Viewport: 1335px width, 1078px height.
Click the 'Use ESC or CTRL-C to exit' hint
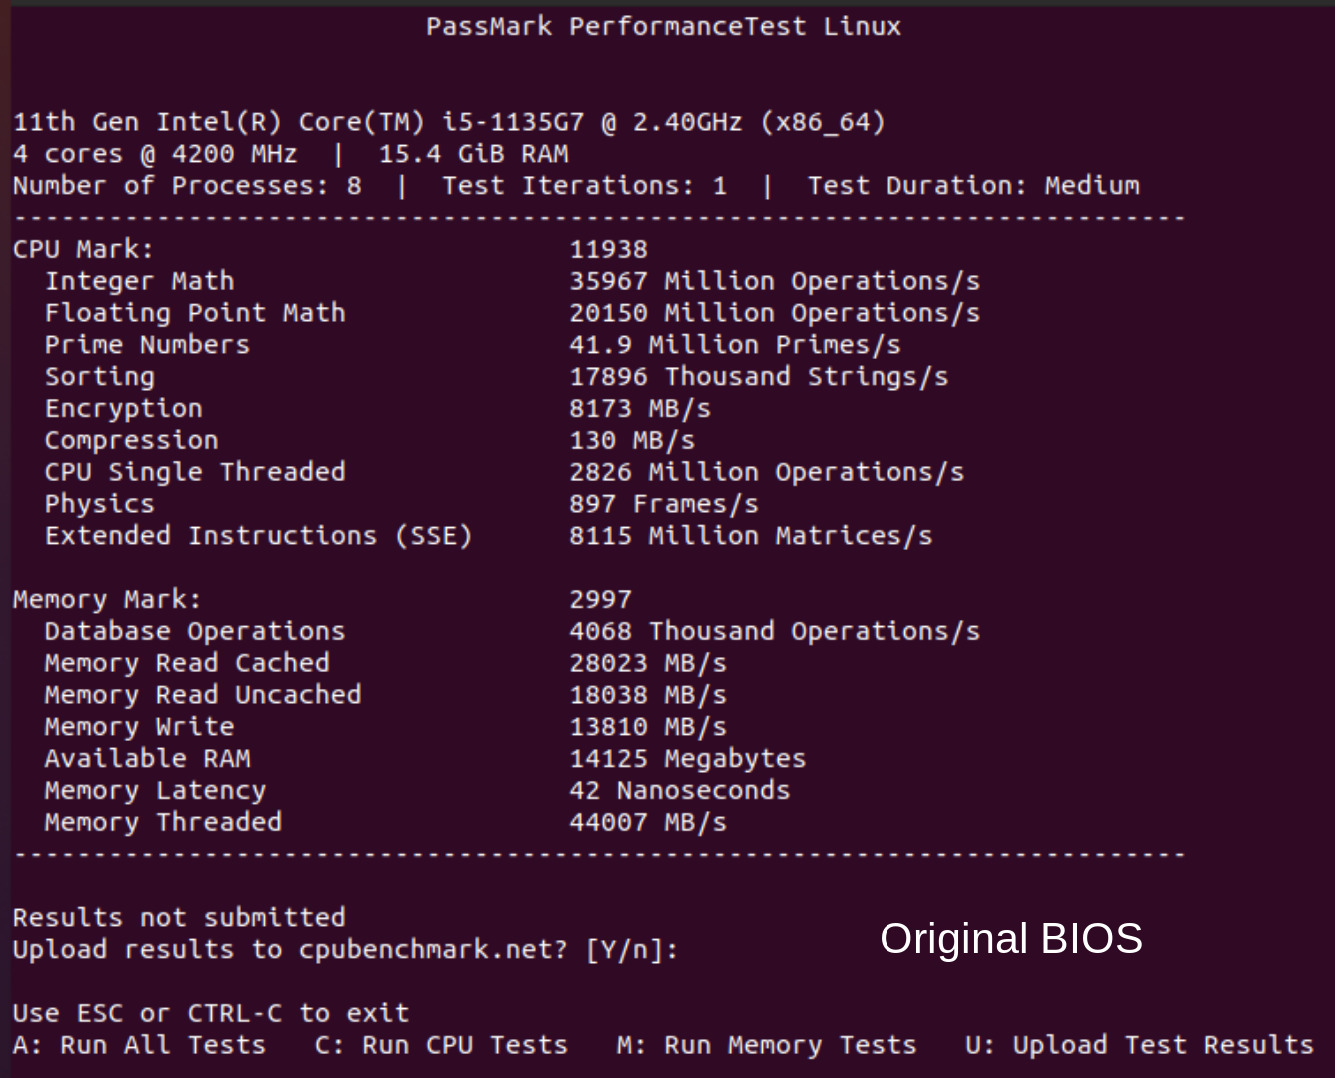point(211,1013)
